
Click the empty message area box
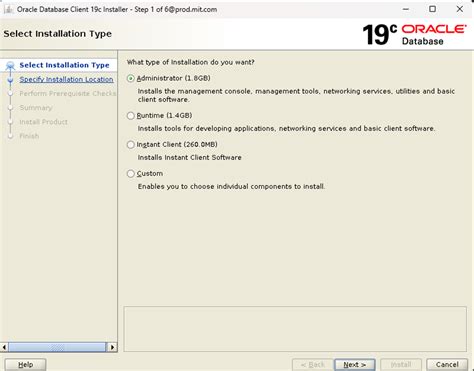coord(295,329)
